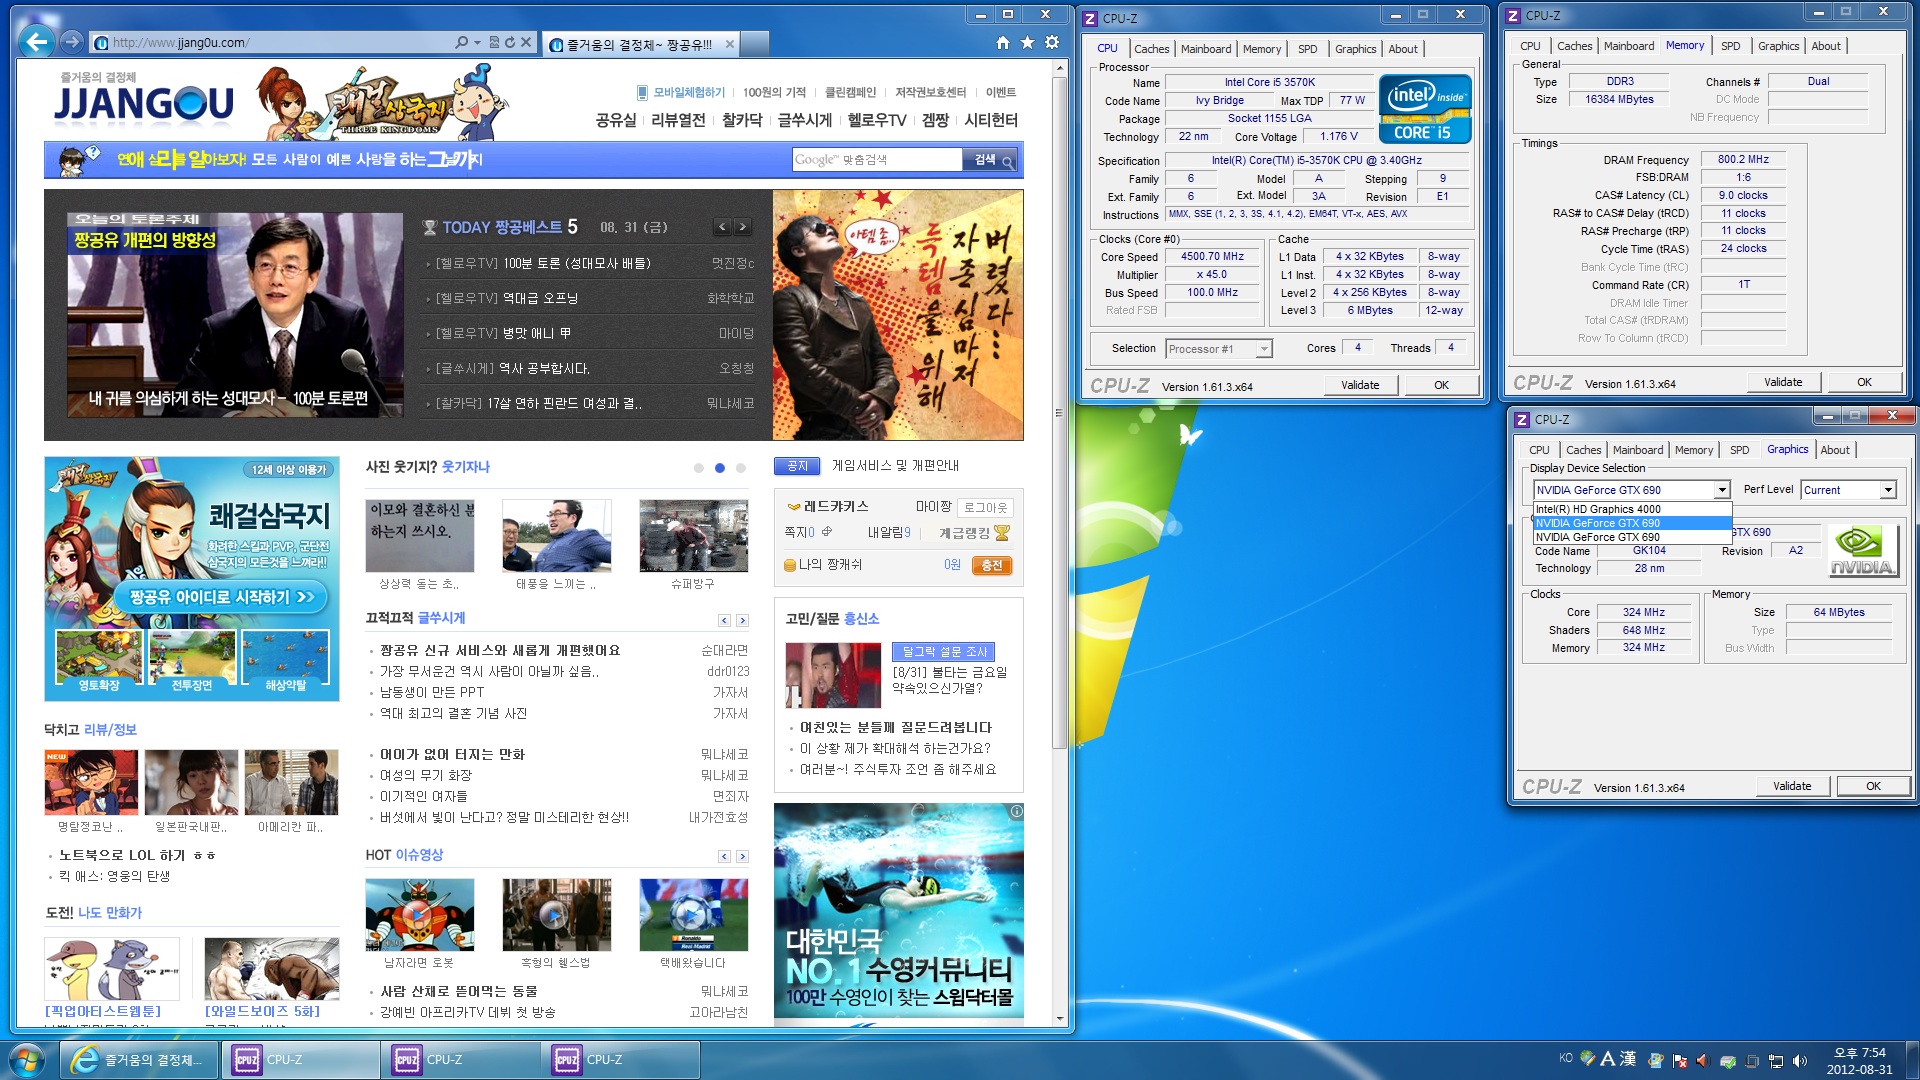Click the 로그아웃 button
1920x1080 pixels.
pyautogui.click(x=986, y=508)
